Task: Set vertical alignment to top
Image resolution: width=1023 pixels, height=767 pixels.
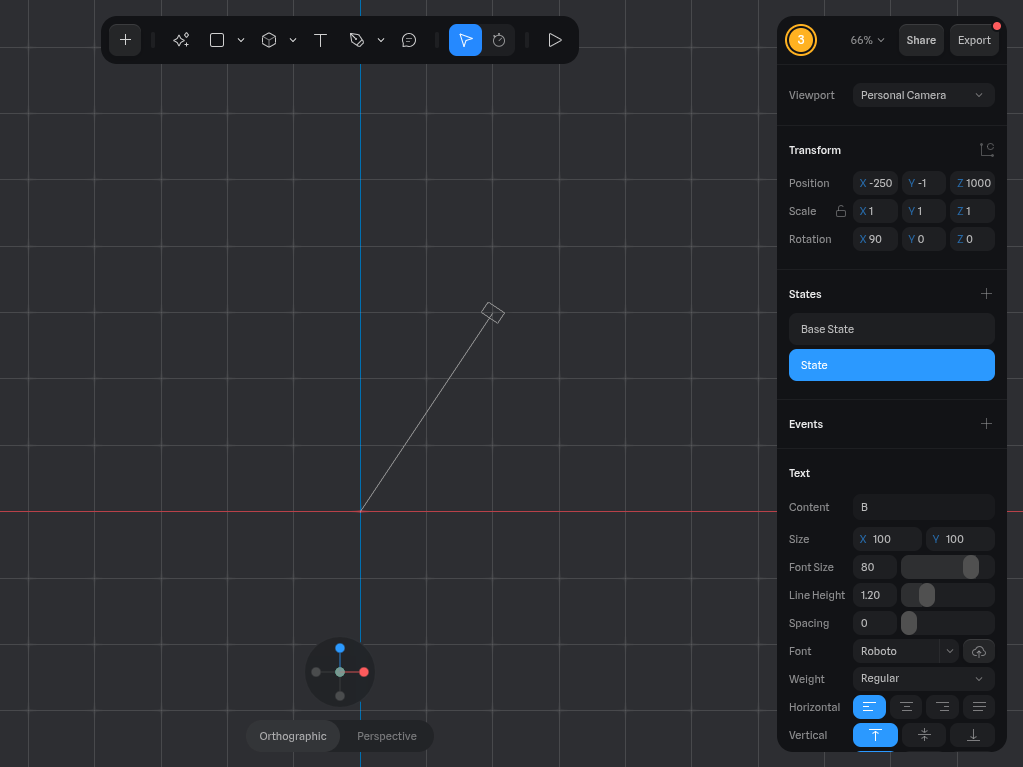Action: [x=876, y=735]
